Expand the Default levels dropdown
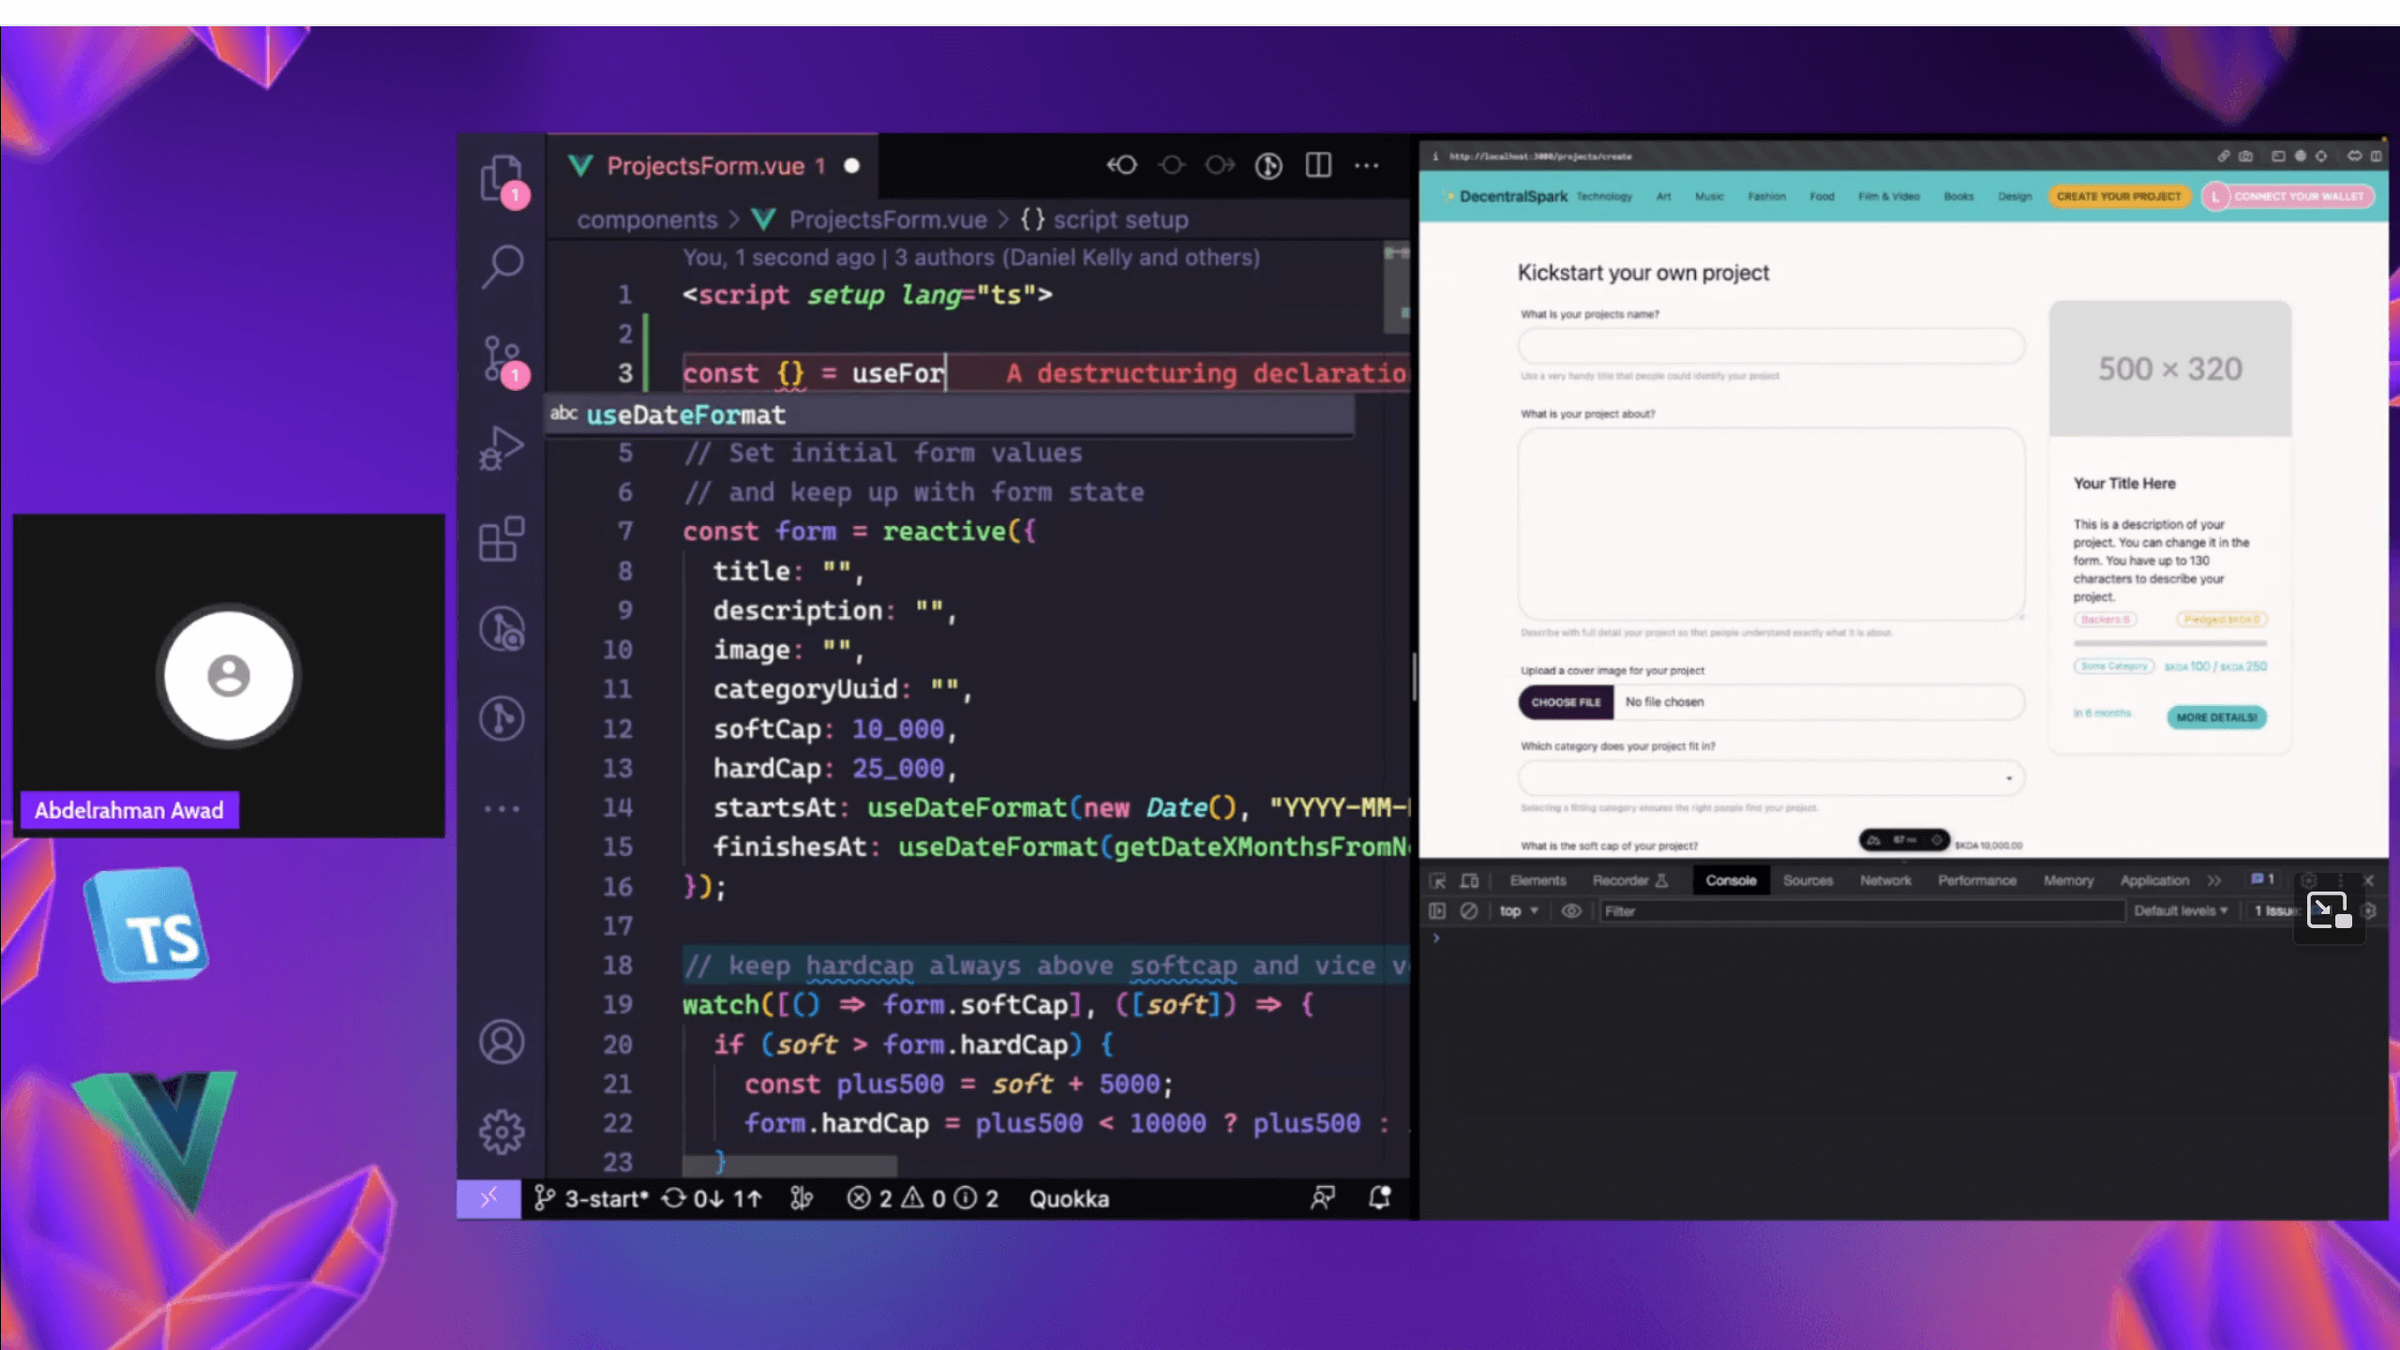 [2180, 911]
